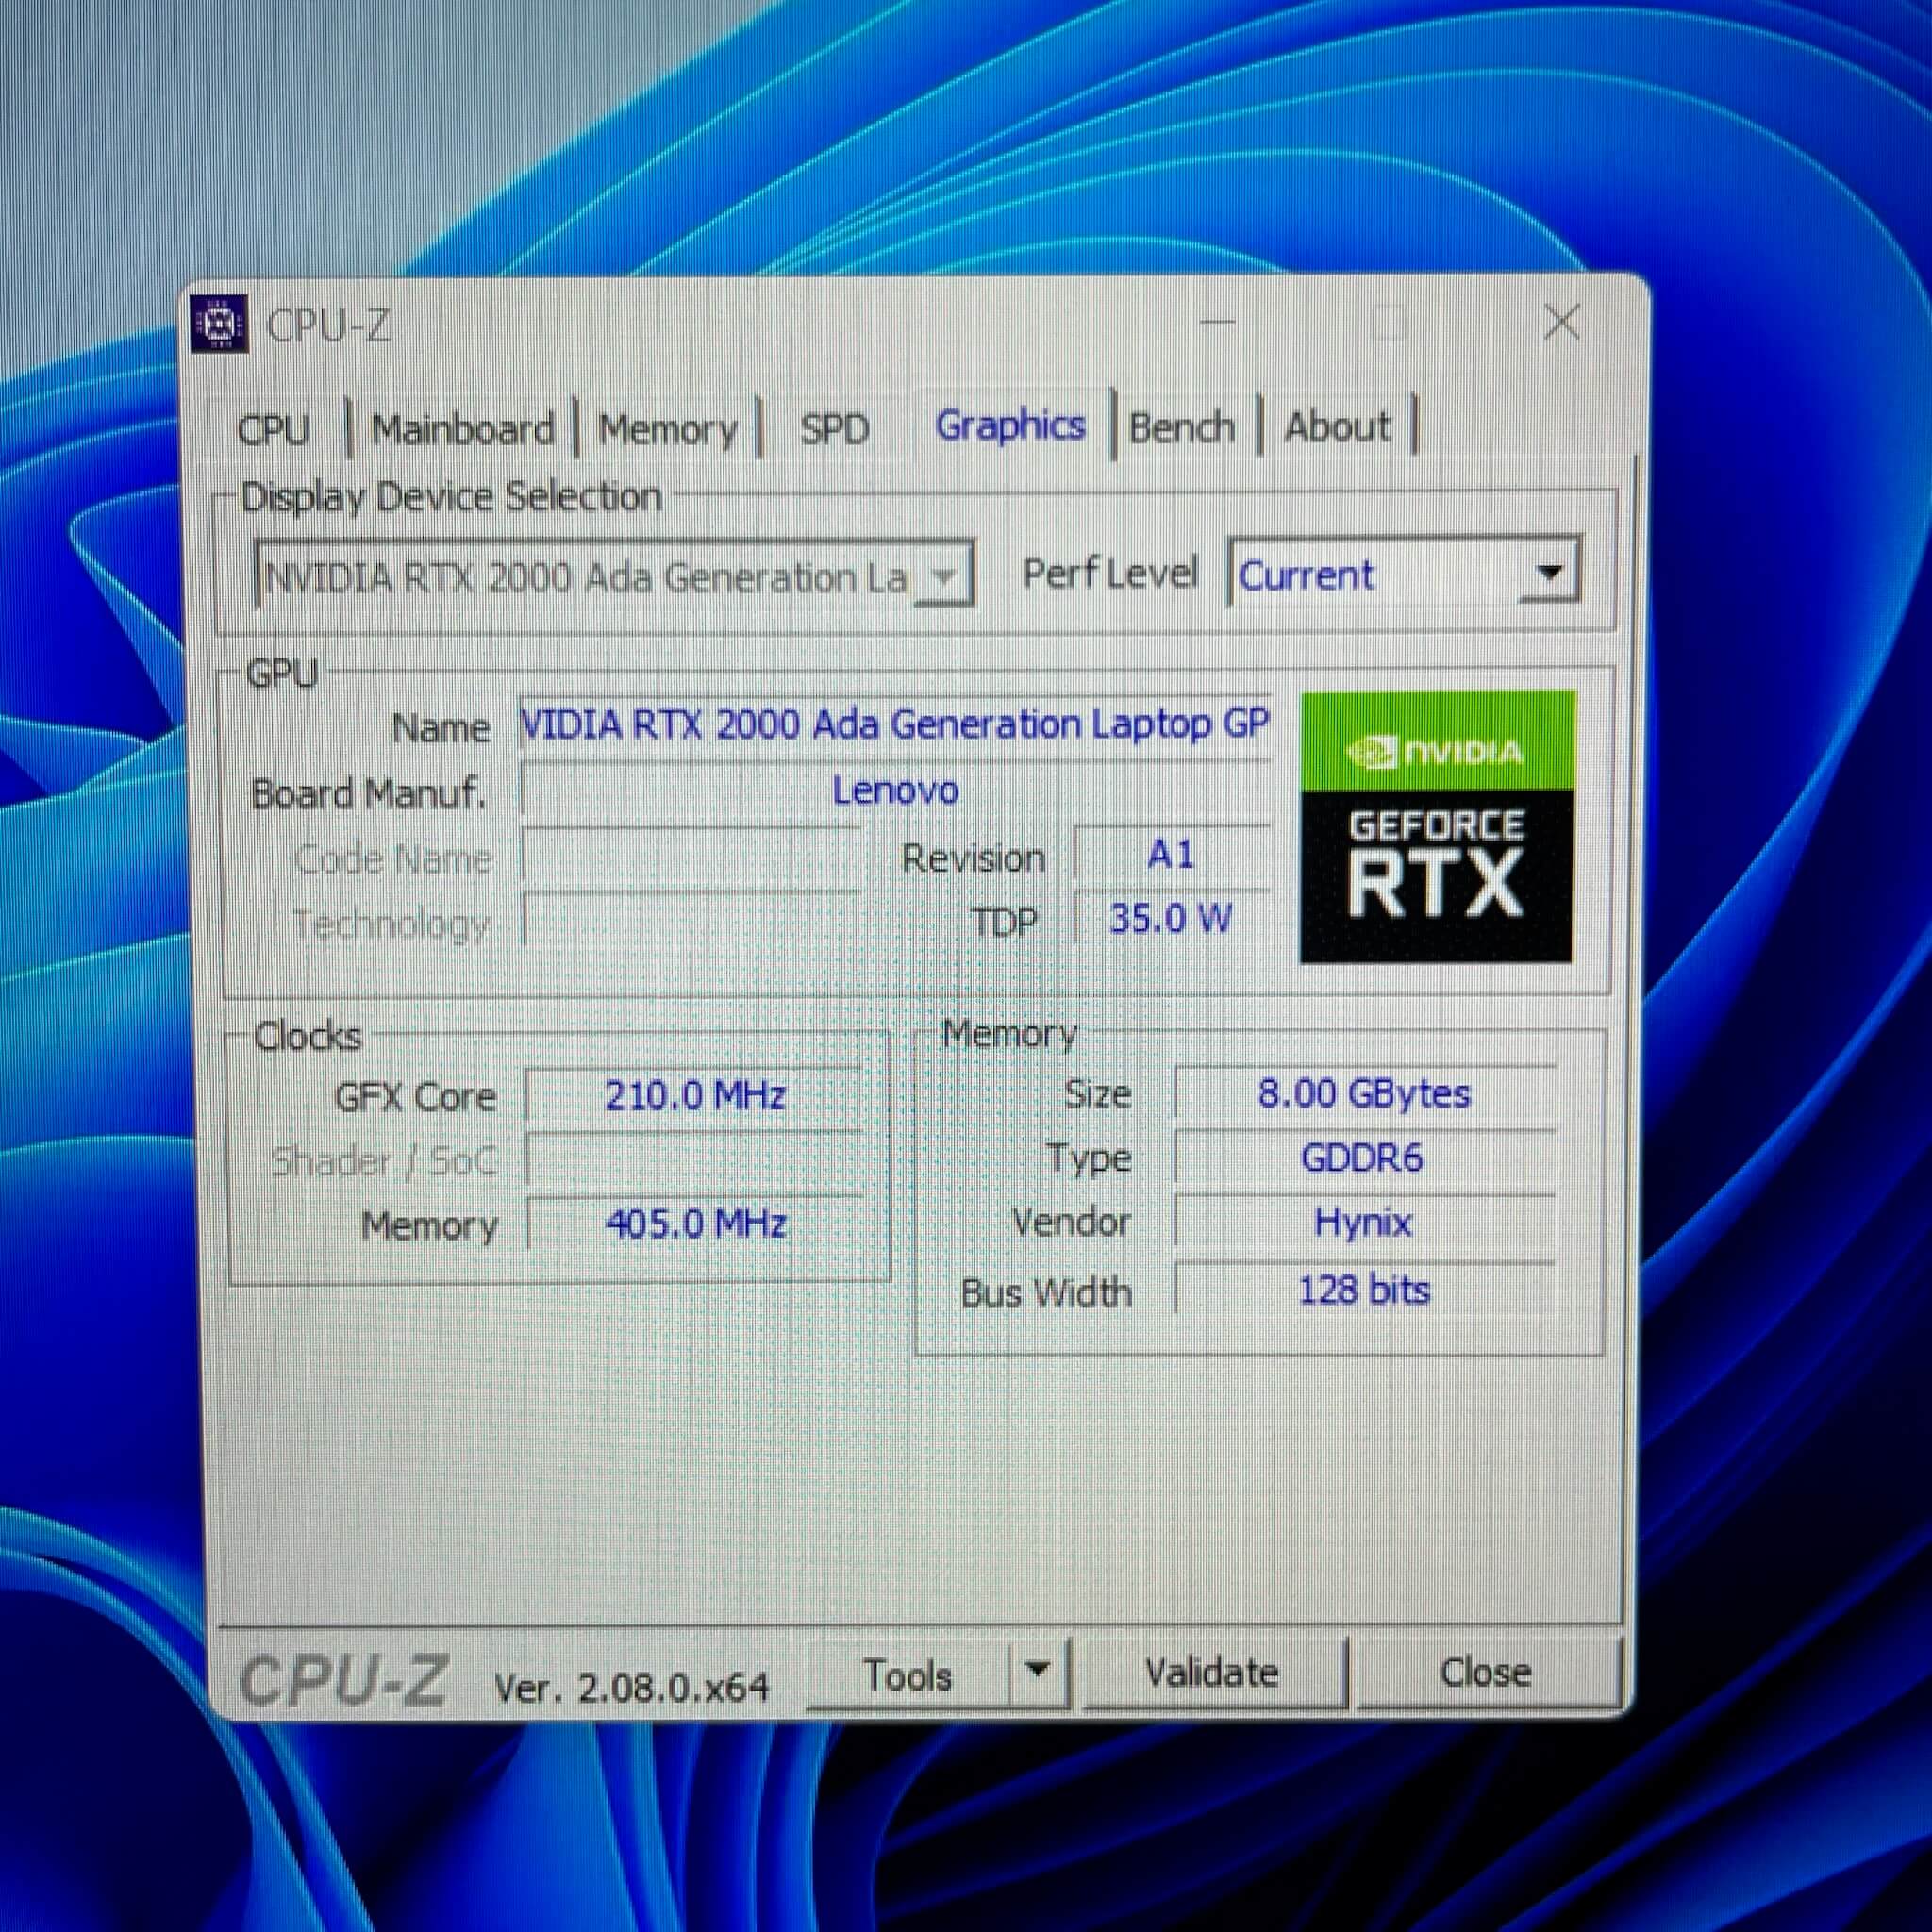Image resolution: width=1932 pixels, height=1932 pixels.
Task: Click the Bus Width value 128 bits
Action: point(1364,1290)
